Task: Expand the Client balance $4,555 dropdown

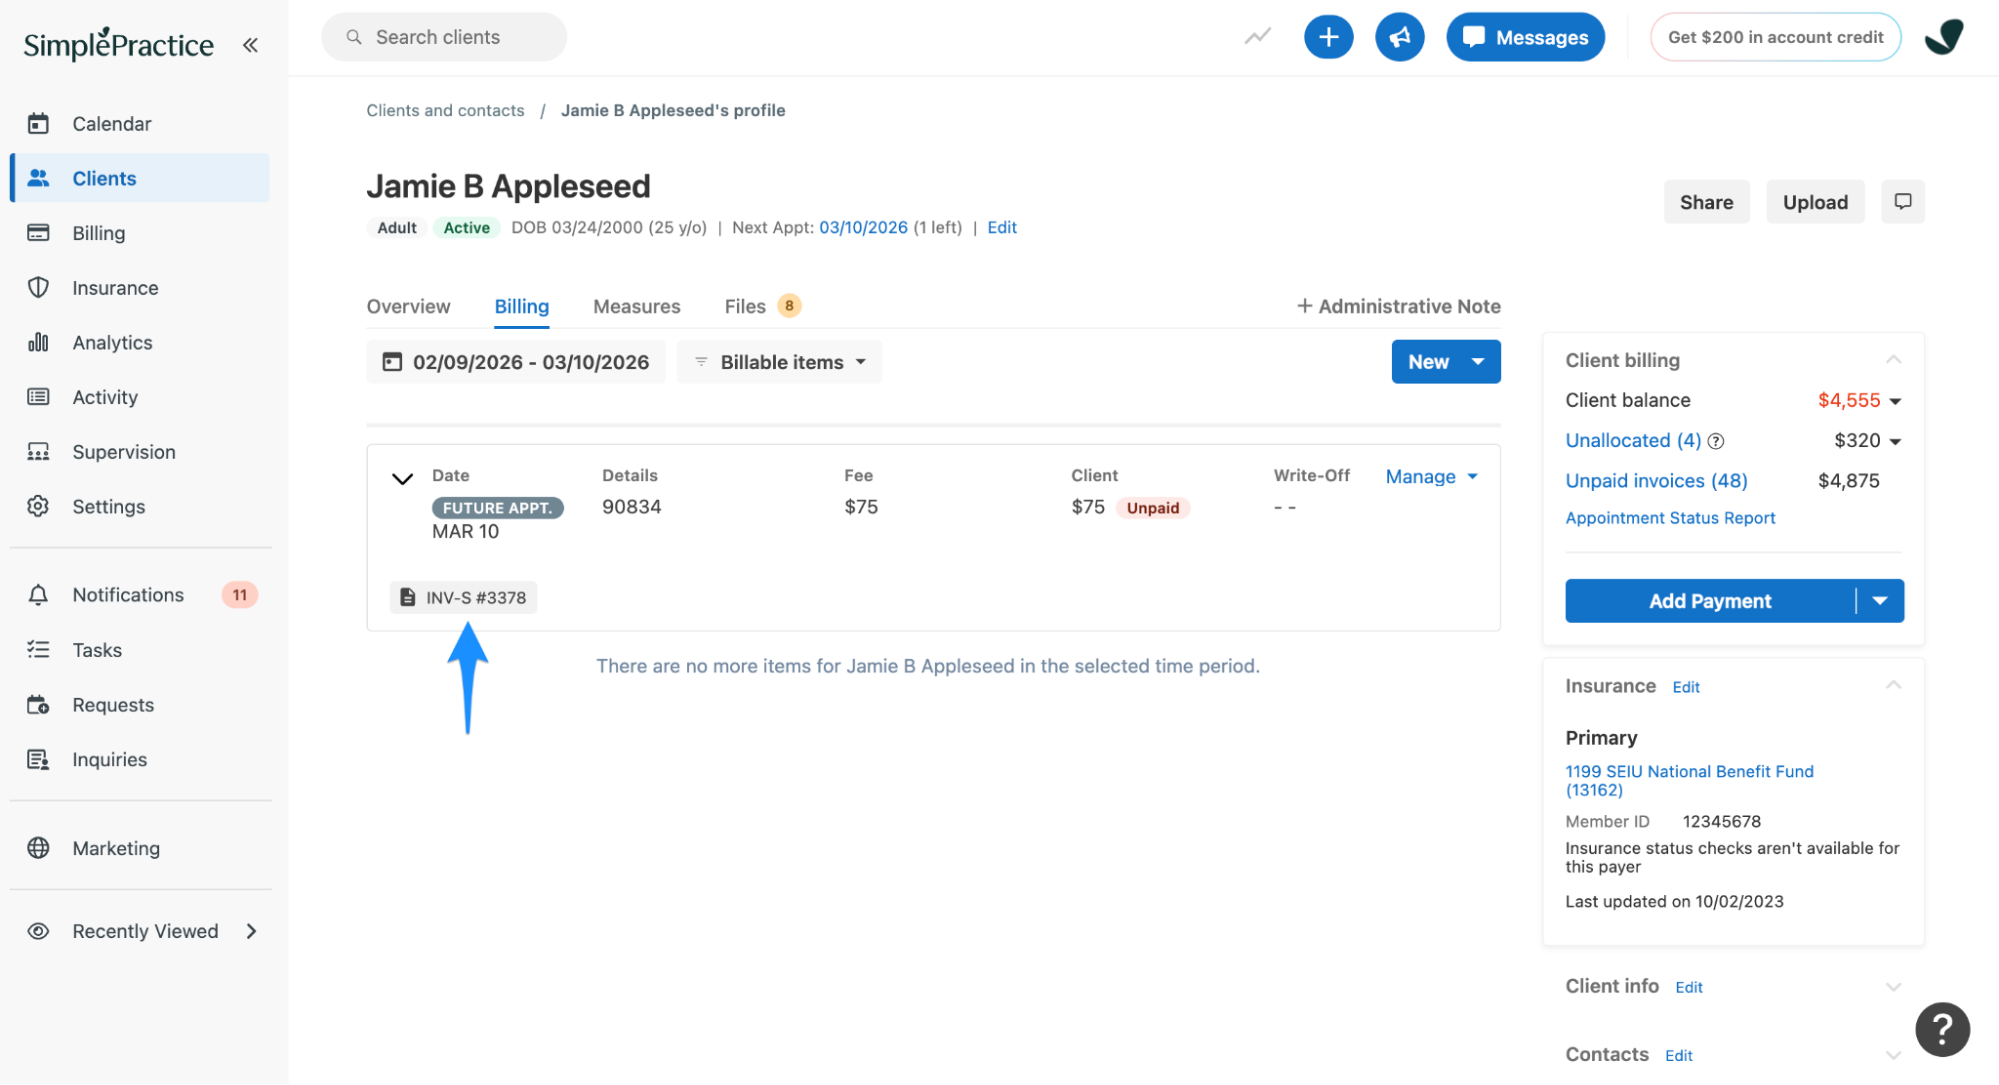Action: [x=1895, y=401]
